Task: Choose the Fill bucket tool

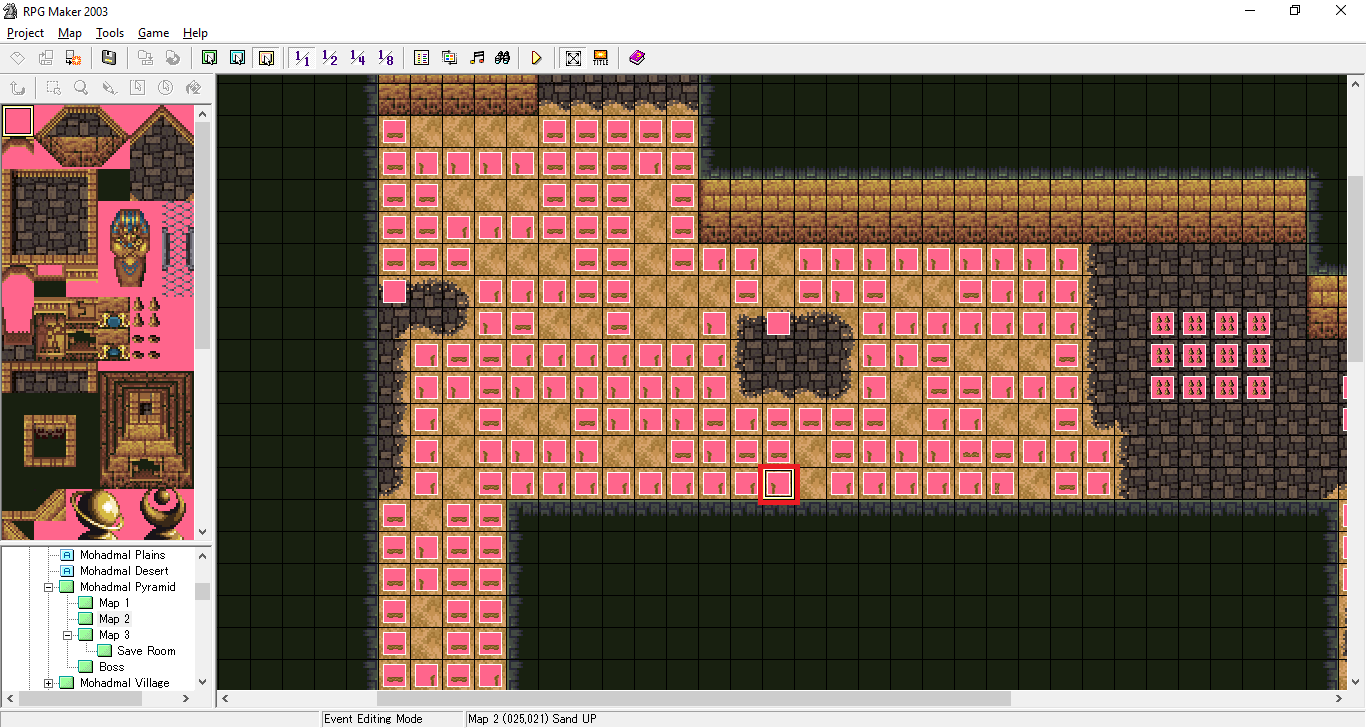Action: click(194, 87)
